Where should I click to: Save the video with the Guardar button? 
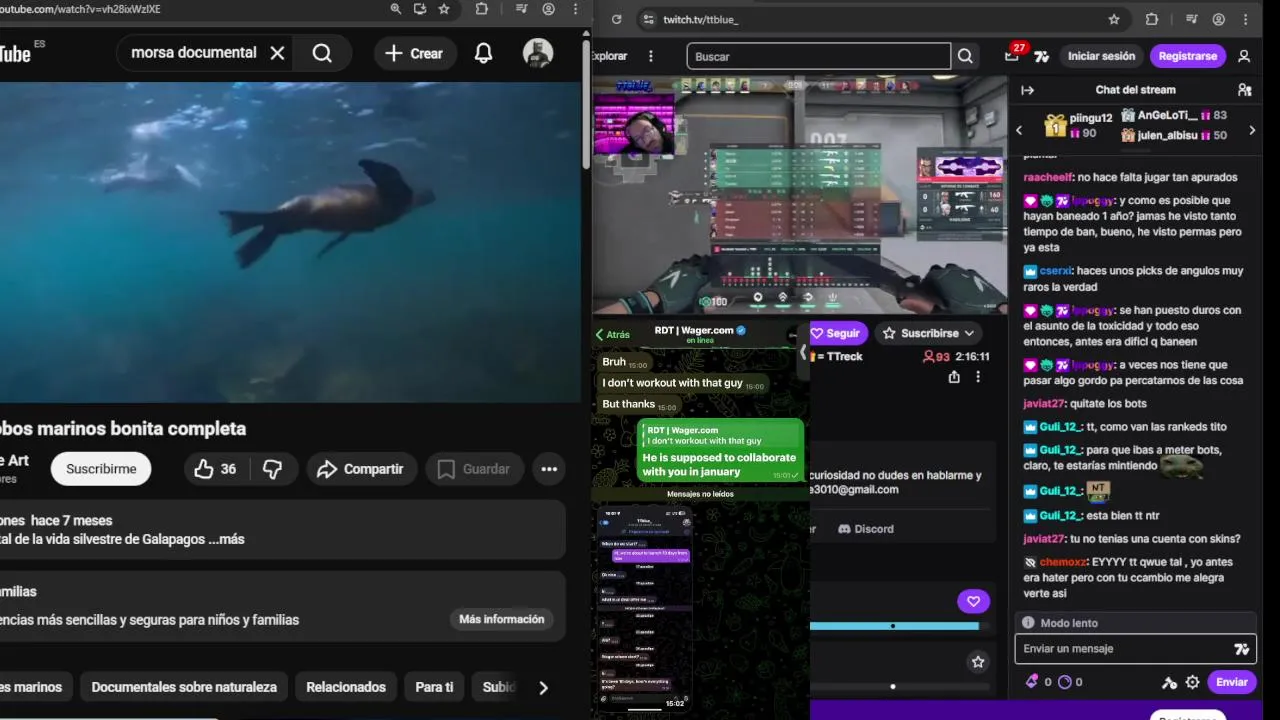pyautogui.click(x=474, y=469)
